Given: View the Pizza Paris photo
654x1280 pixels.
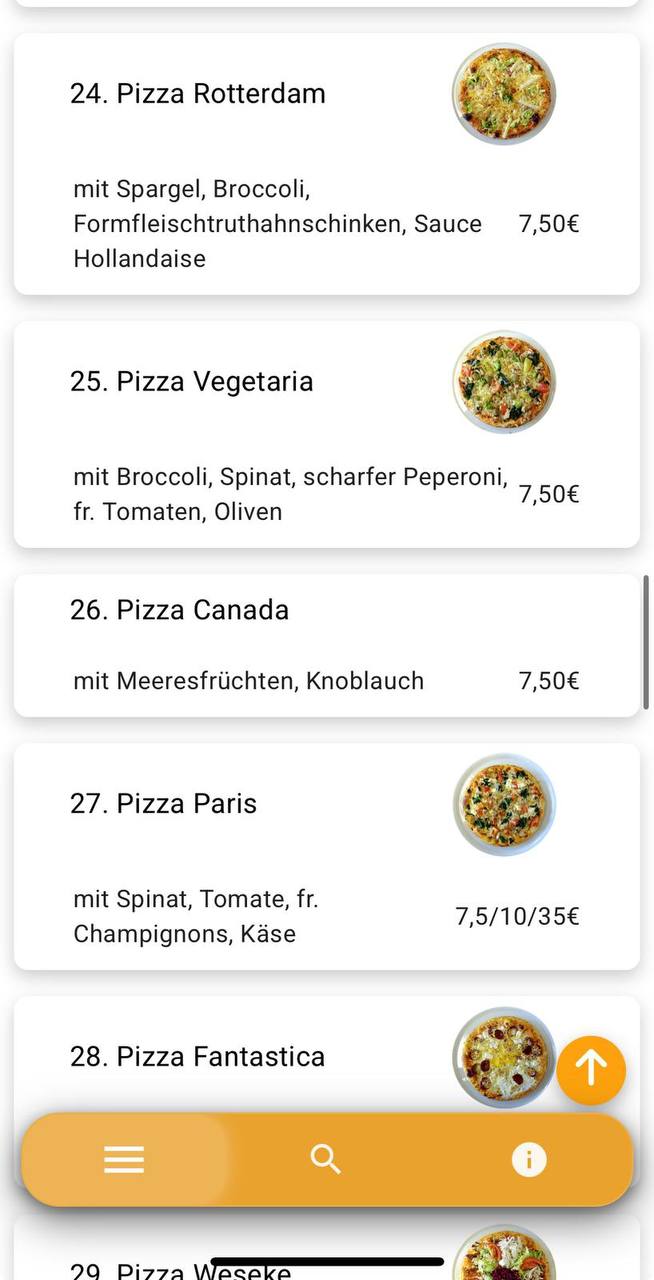Looking at the screenshot, I should pyautogui.click(x=504, y=804).
